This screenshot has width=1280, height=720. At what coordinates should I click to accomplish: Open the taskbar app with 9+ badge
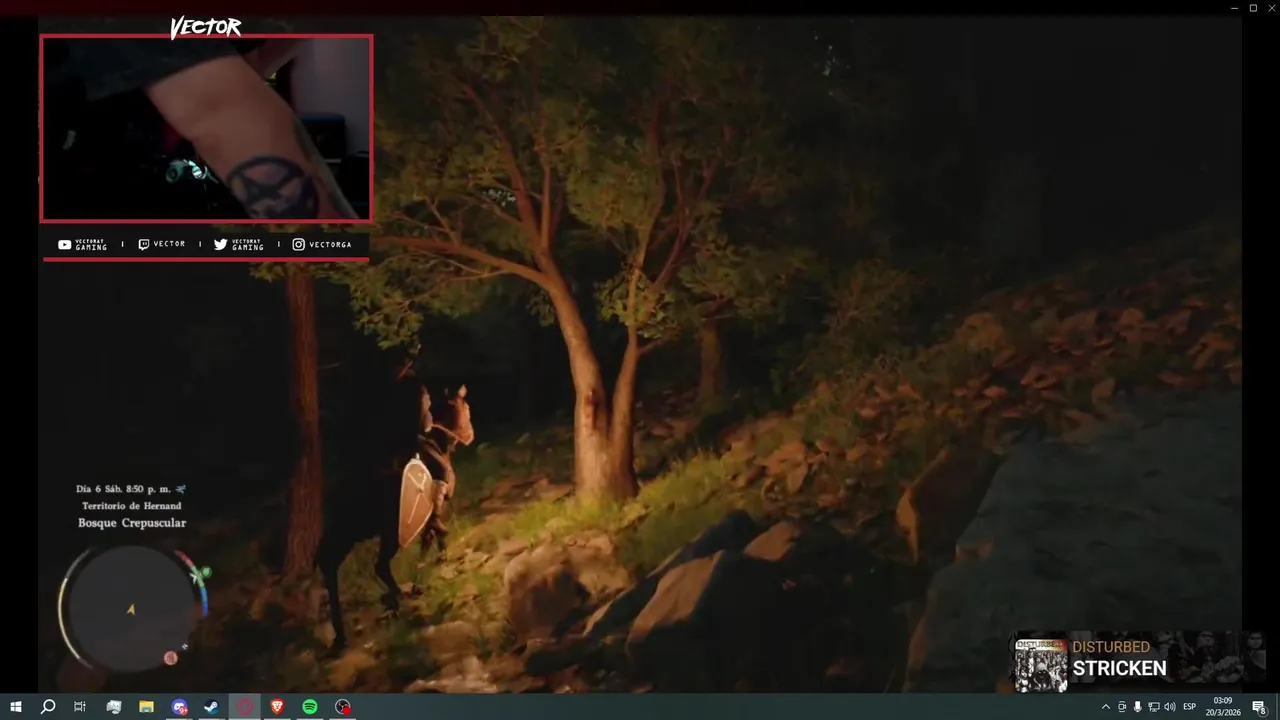click(x=179, y=707)
